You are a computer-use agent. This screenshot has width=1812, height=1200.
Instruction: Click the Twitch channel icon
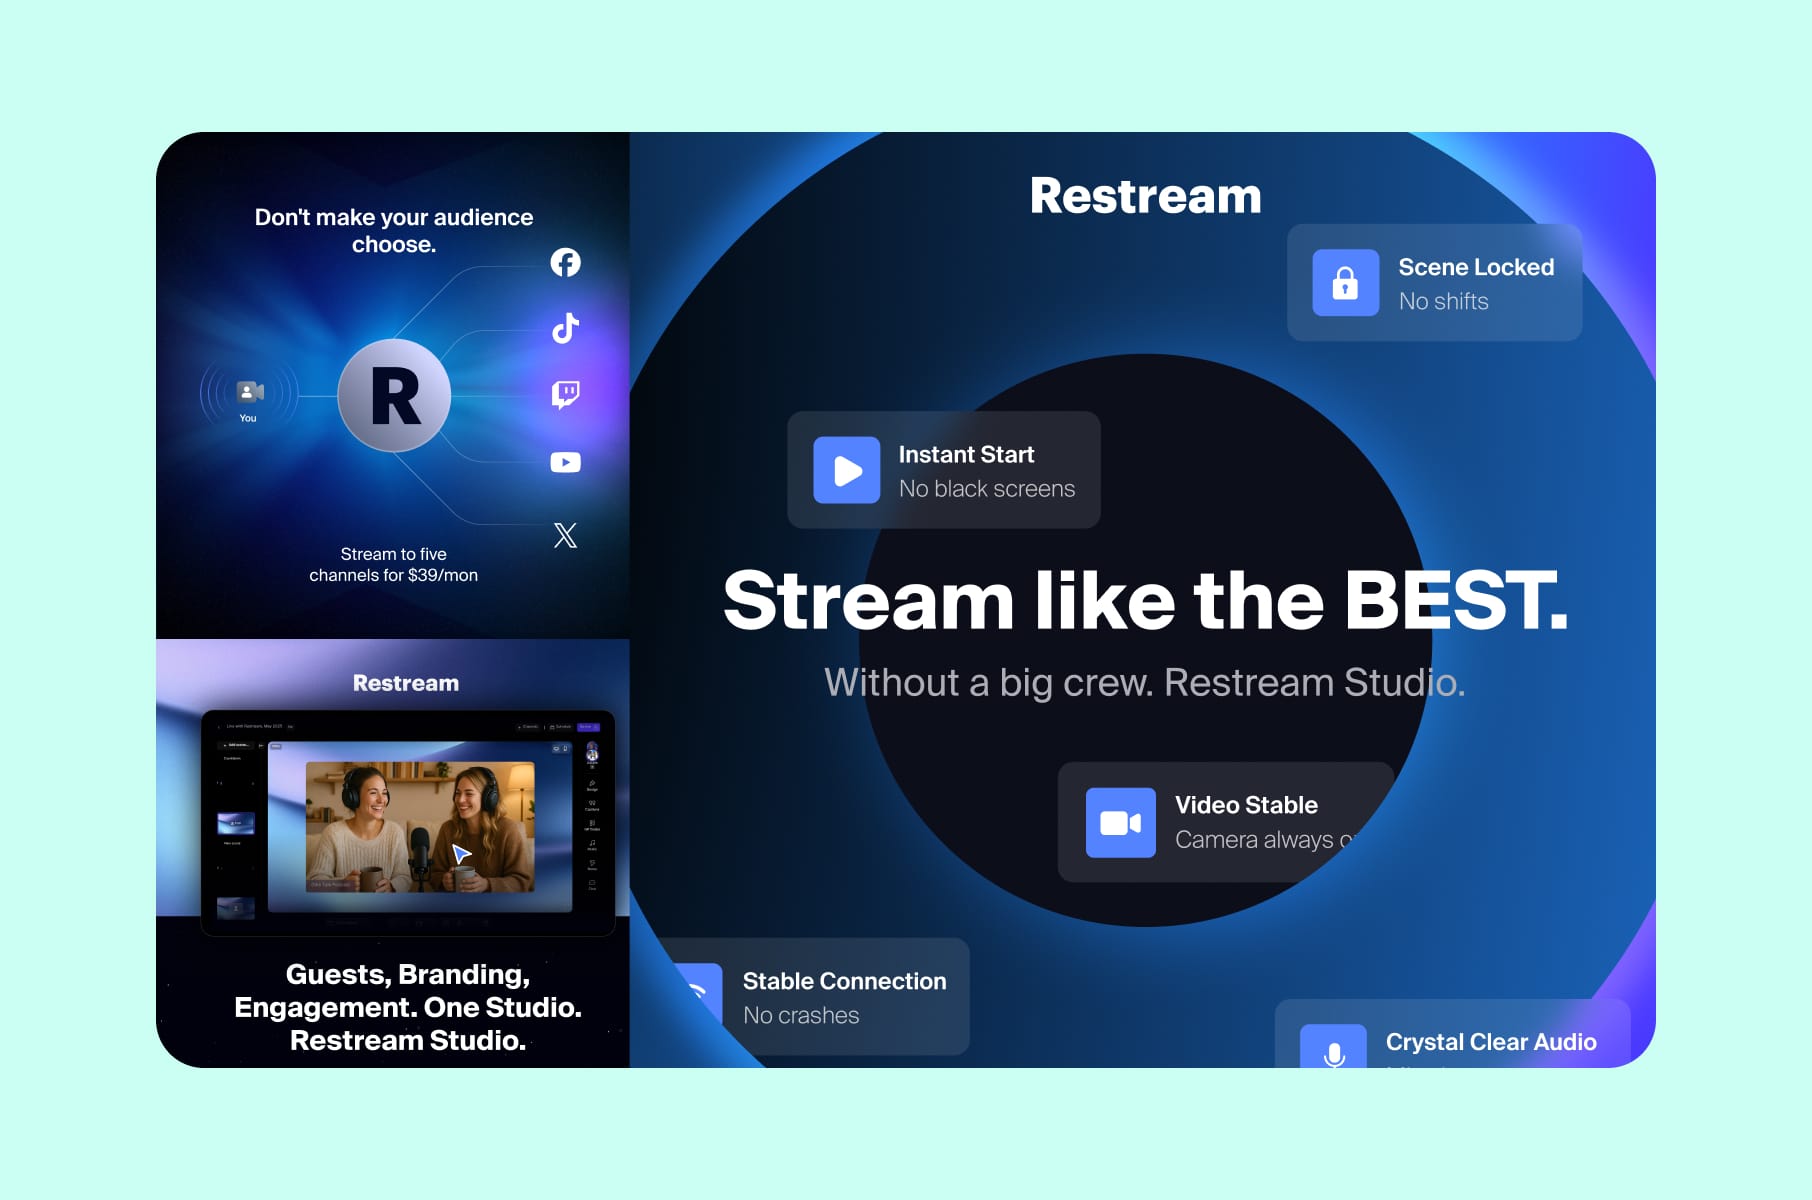pos(565,394)
